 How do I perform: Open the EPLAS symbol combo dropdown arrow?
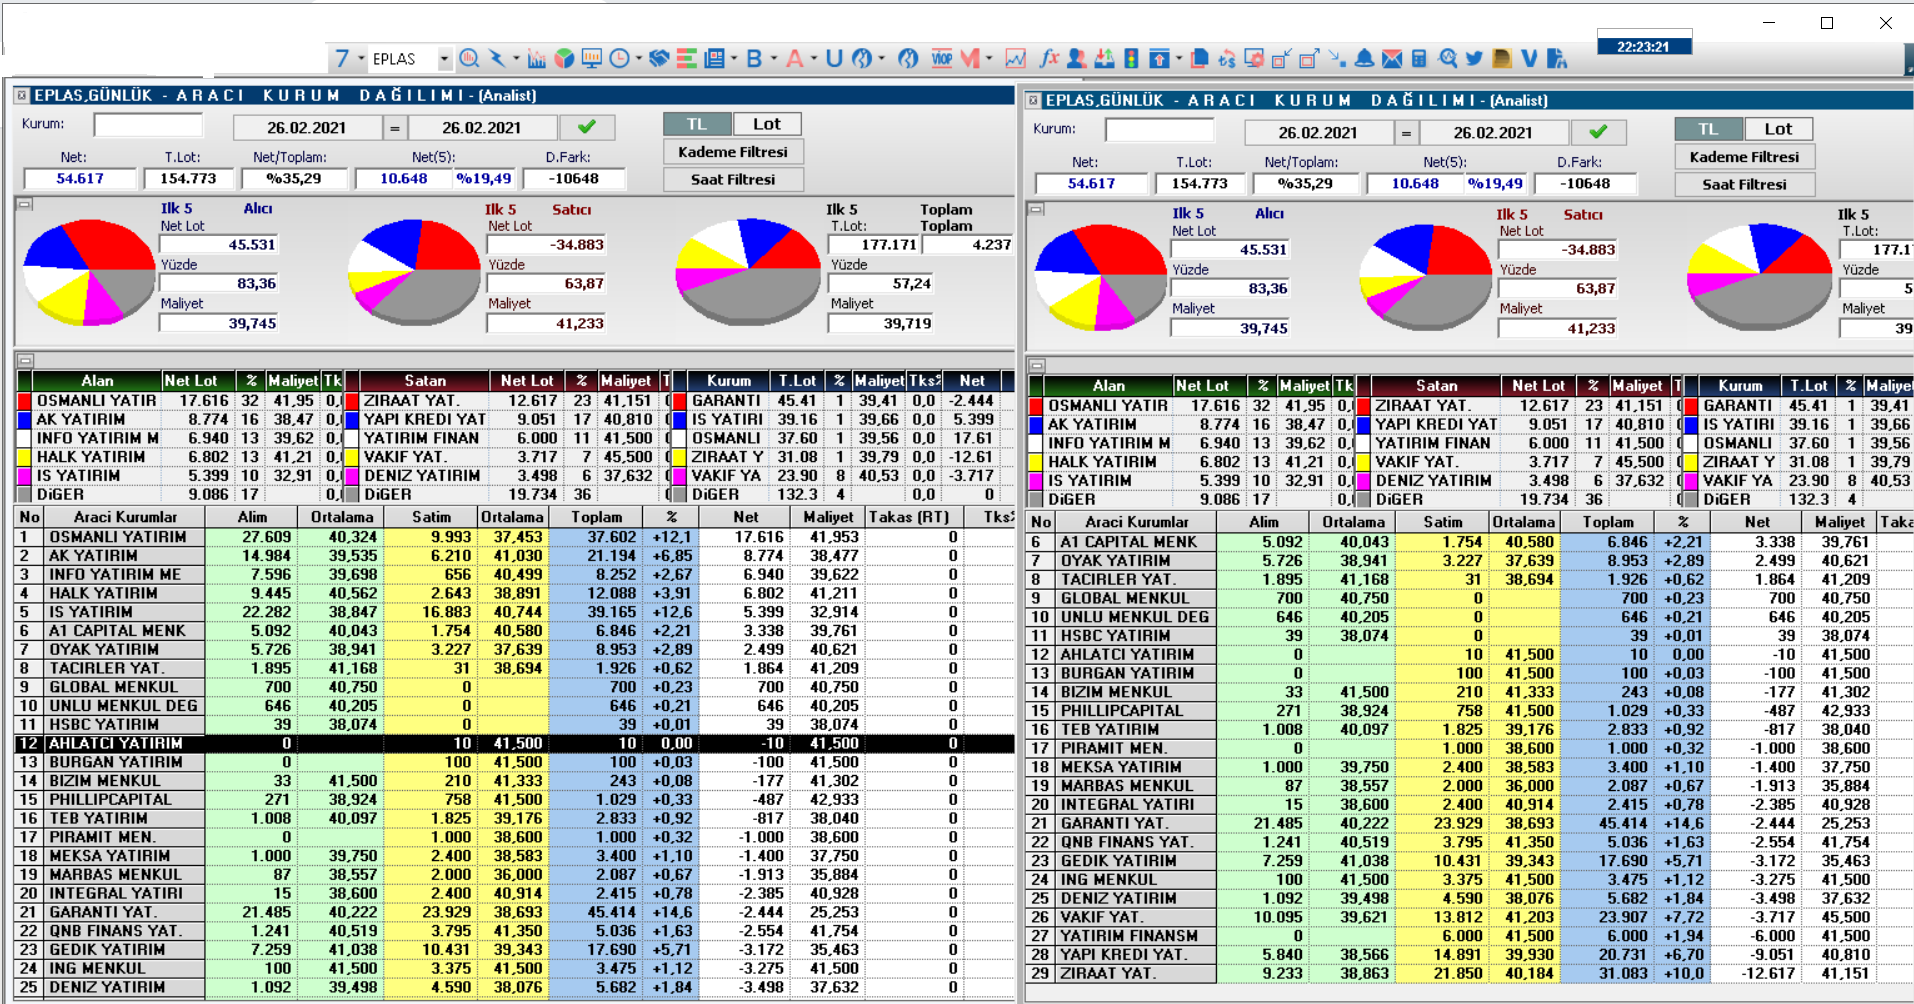click(444, 59)
